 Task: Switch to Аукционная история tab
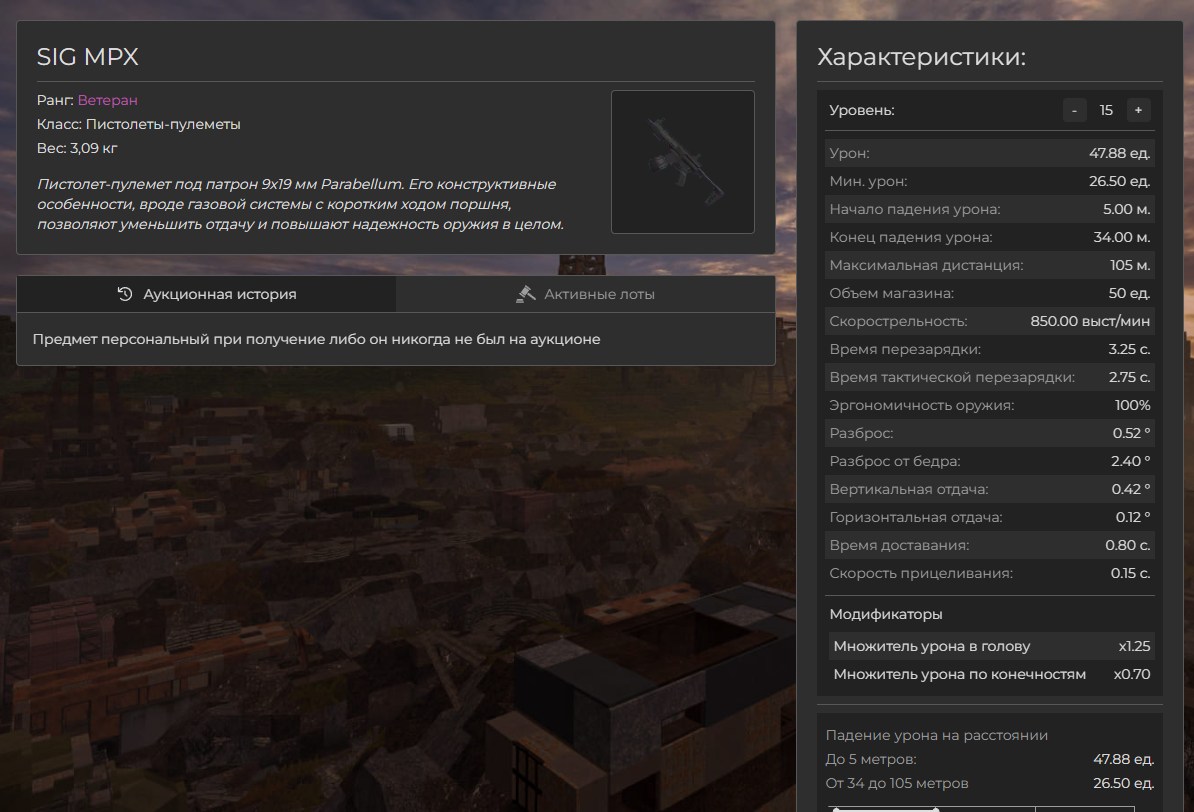pyautogui.click(x=206, y=294)
